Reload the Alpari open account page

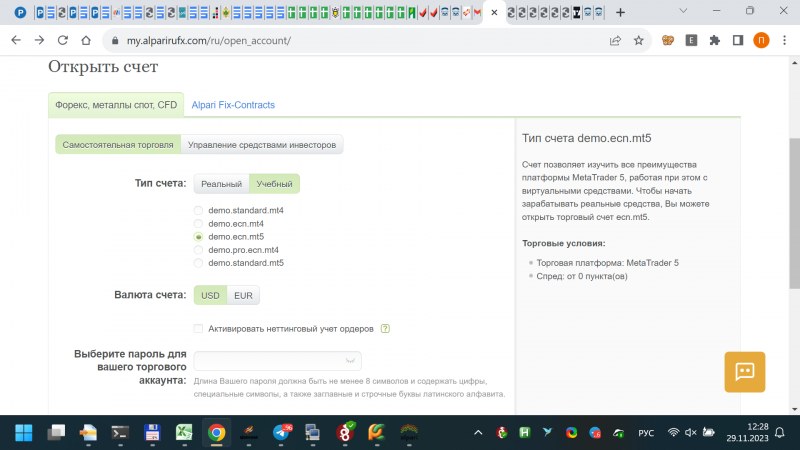63,40
